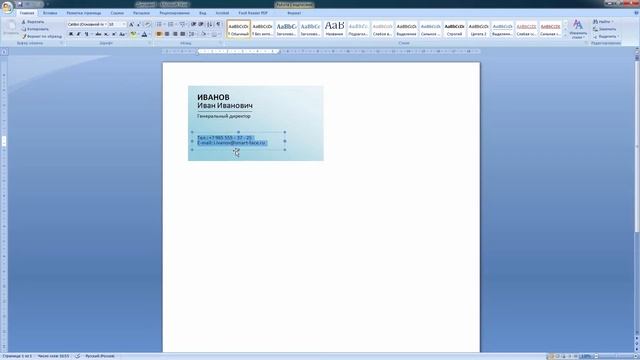The height and width of the screenshot is (360, 640).
Task: Apply the Название style
Action: tap(334, 29)
